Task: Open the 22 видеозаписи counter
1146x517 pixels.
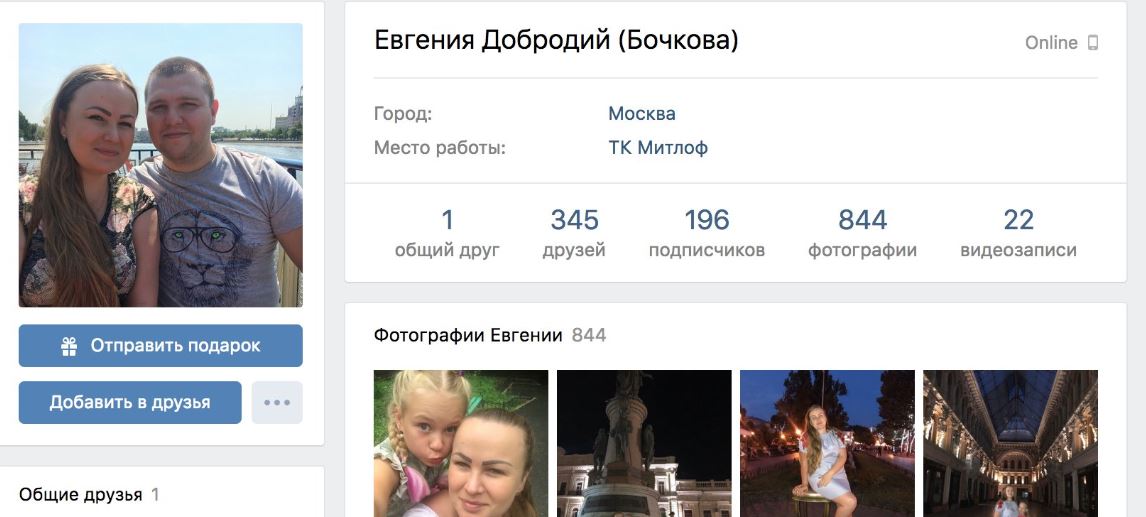Action: pos(1018,233)
